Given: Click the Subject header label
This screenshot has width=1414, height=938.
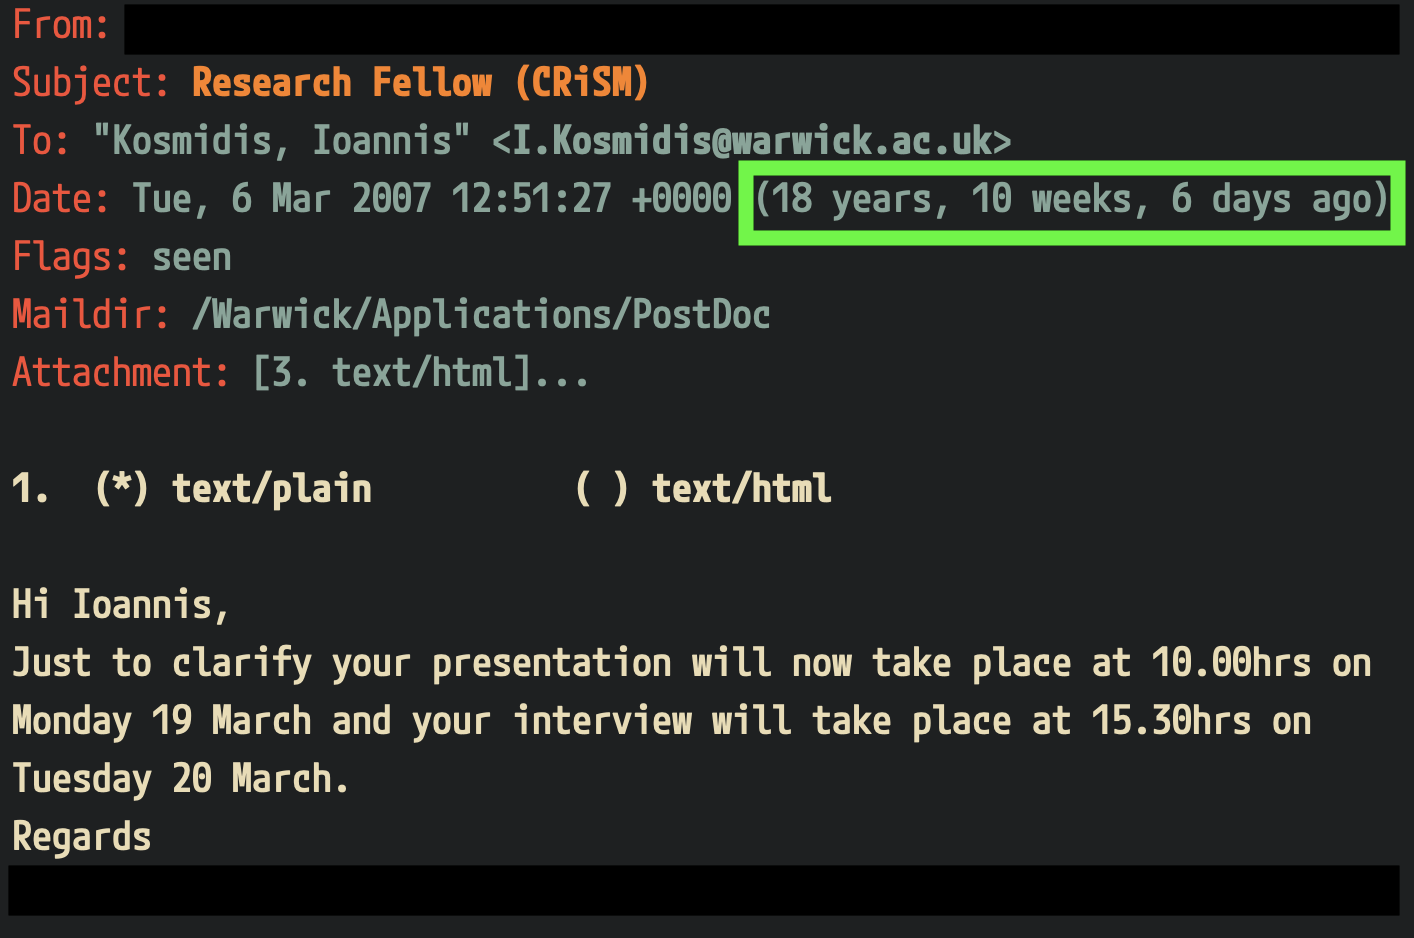Looking at the screenshot, I should (x=90, y=83).
